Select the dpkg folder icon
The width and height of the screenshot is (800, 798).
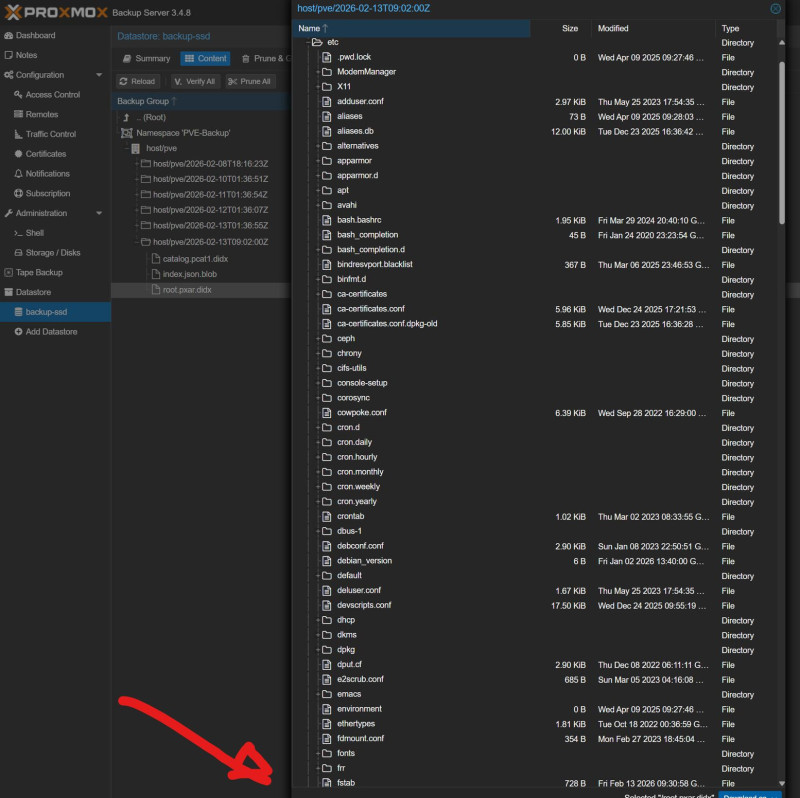327,649
